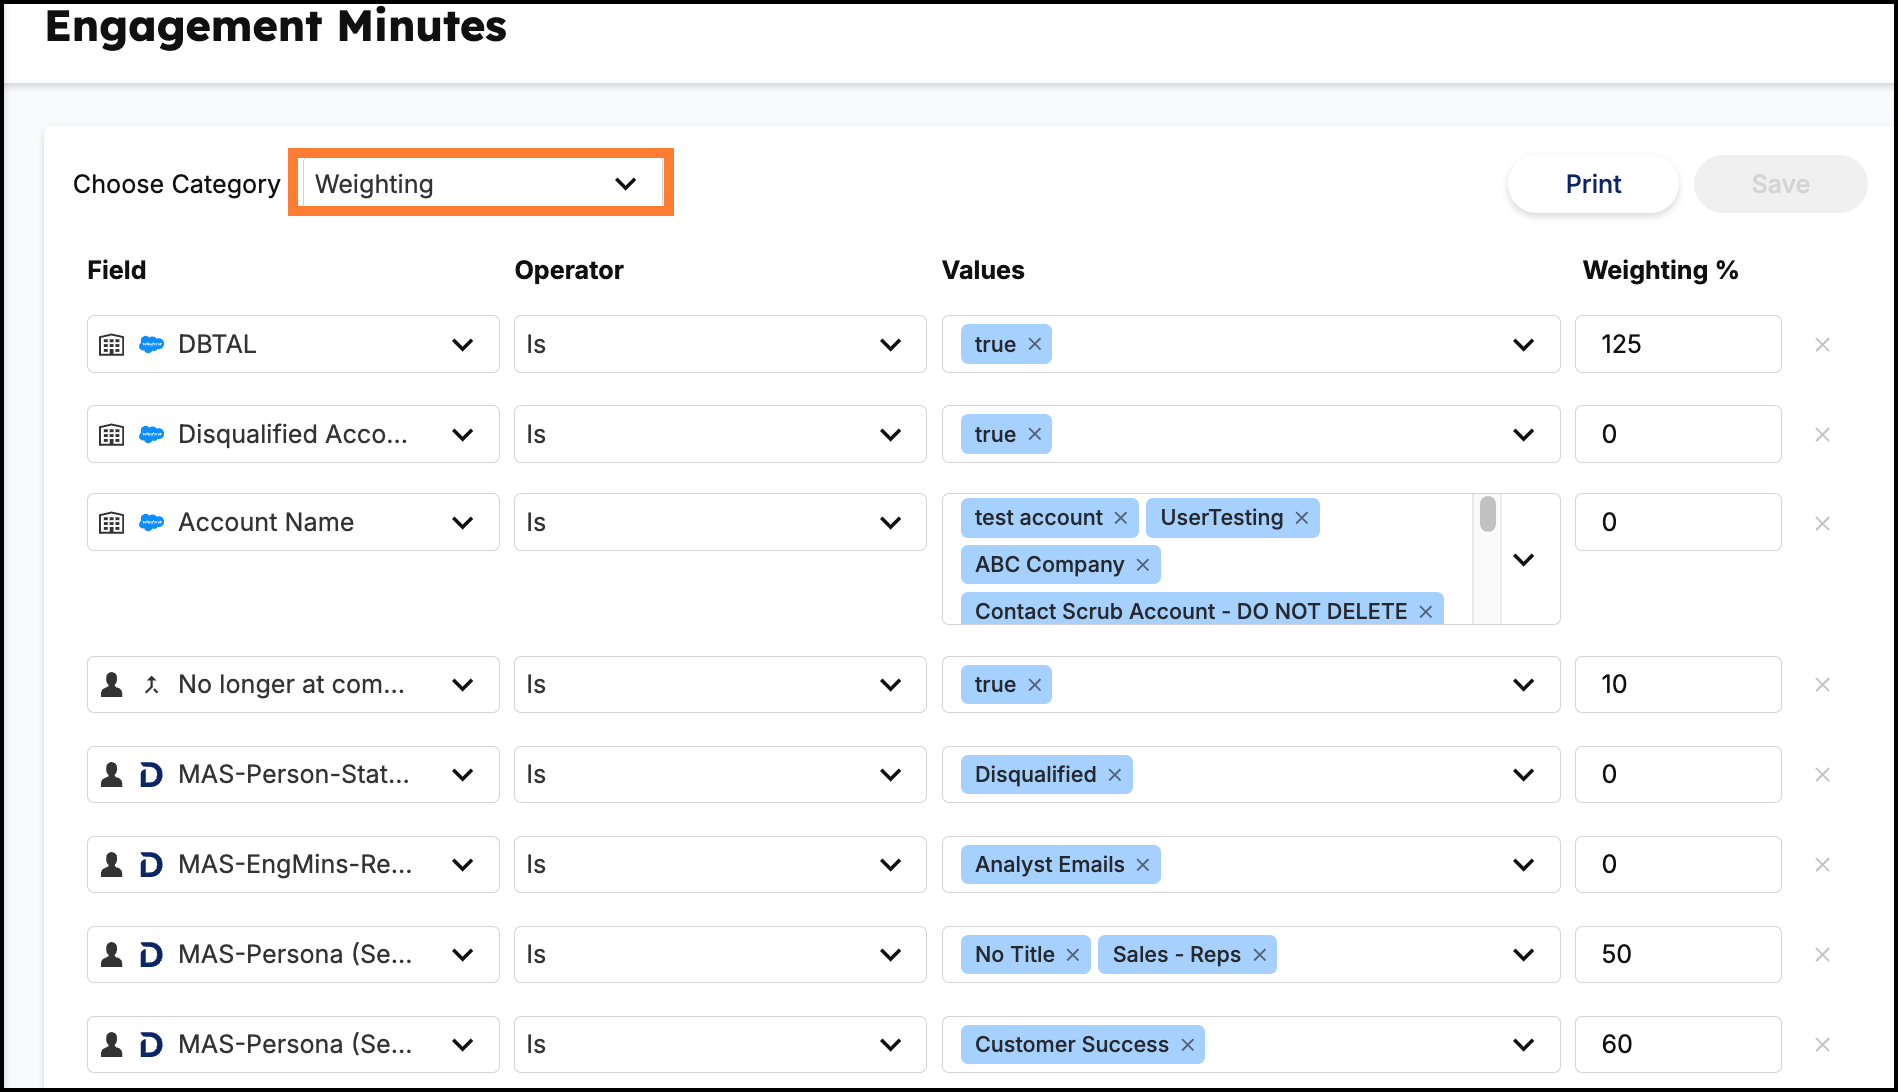This screenshot has width=1898, height=1092.
Task: Open the Account Name field dropdown
Action: click(x=293, y=522)
